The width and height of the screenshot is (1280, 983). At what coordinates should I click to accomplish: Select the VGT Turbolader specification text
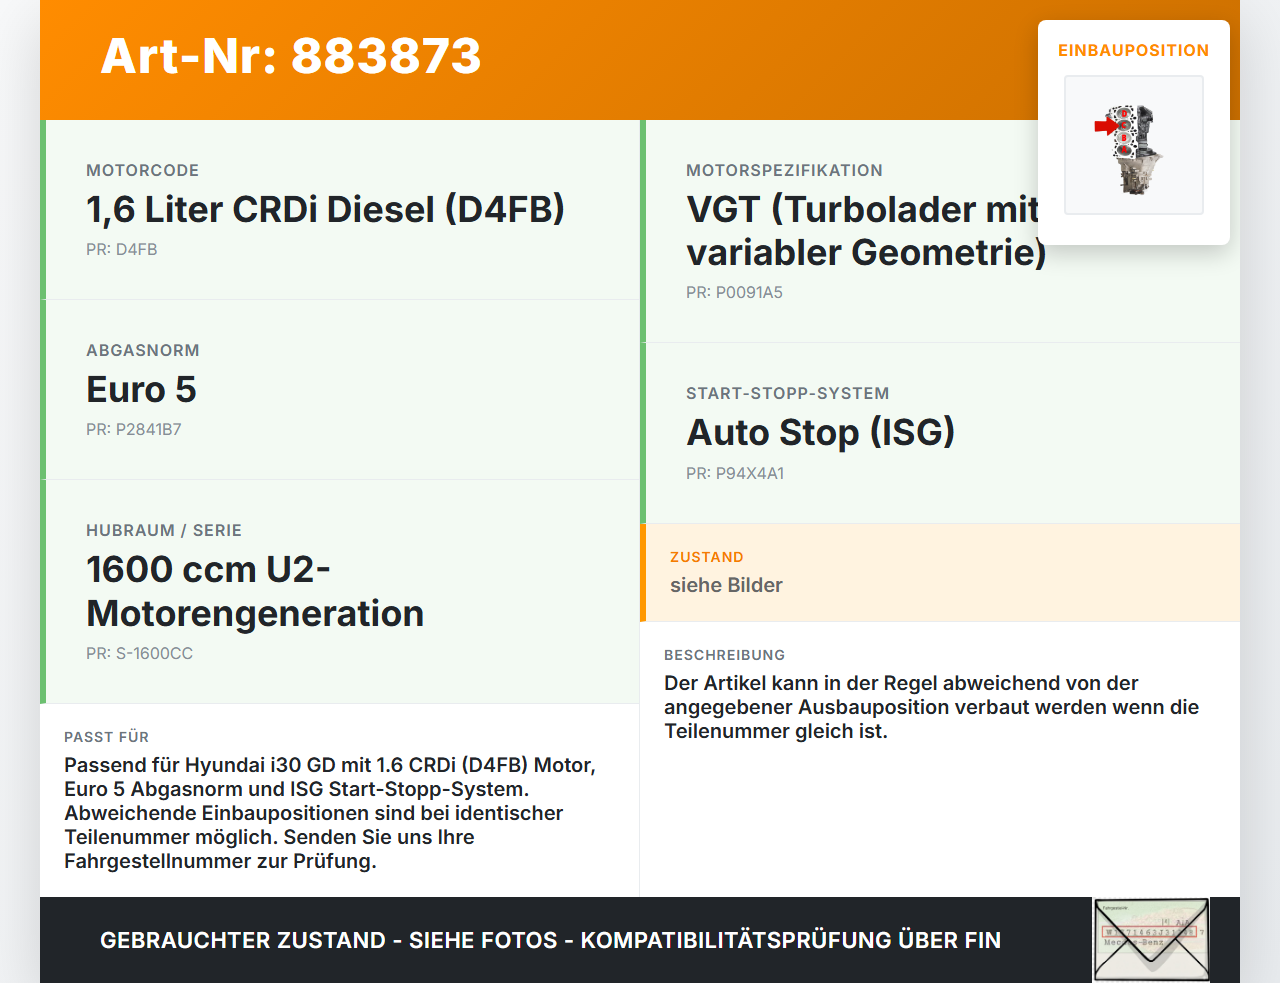point(866,230)
